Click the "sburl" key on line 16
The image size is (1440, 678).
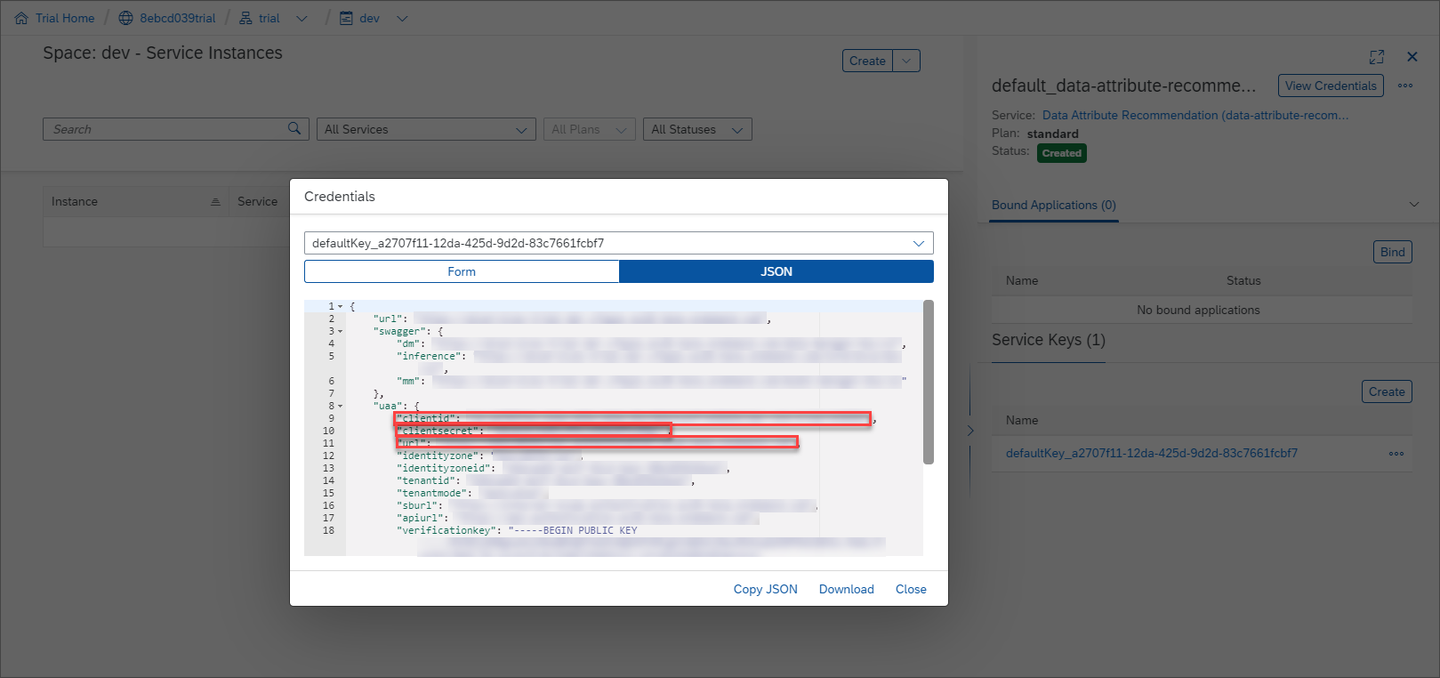(419, 506)
